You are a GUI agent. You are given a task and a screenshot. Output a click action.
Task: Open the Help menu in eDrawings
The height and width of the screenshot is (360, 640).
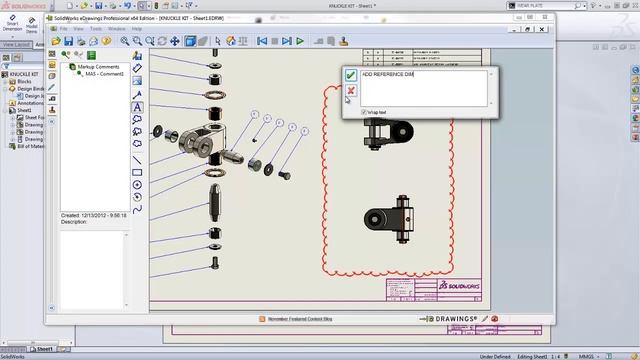[137, 29]
